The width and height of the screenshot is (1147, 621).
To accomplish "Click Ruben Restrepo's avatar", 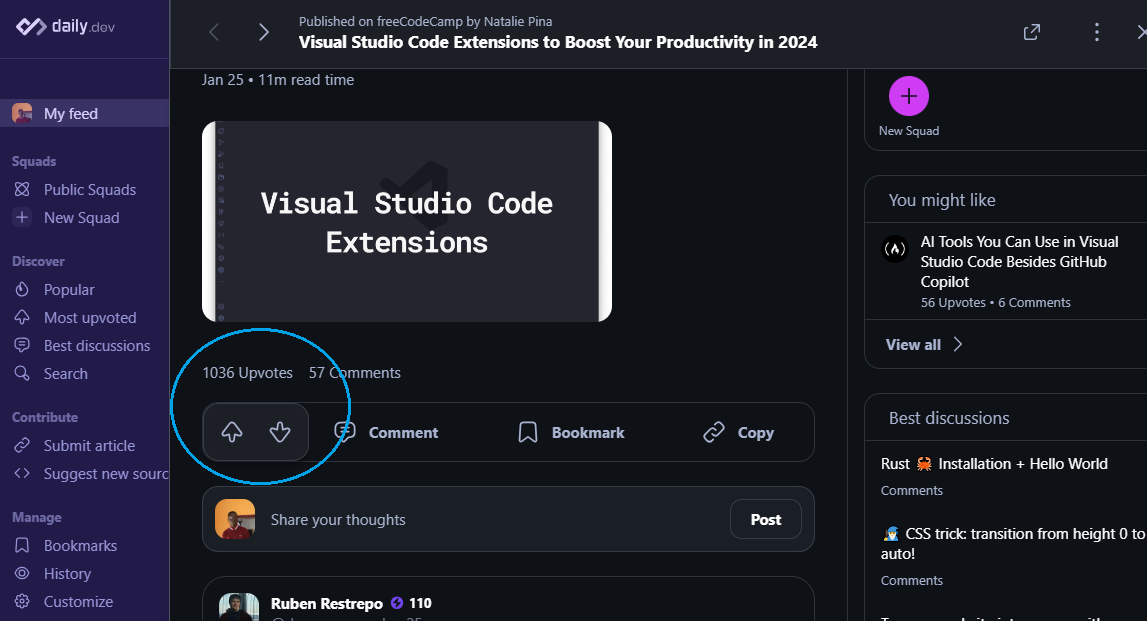I will (238, 607).
